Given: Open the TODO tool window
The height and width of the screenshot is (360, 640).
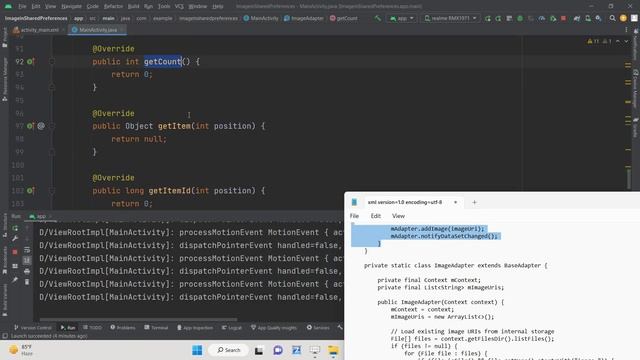Looking at the screenshot, I should [92, 327].
